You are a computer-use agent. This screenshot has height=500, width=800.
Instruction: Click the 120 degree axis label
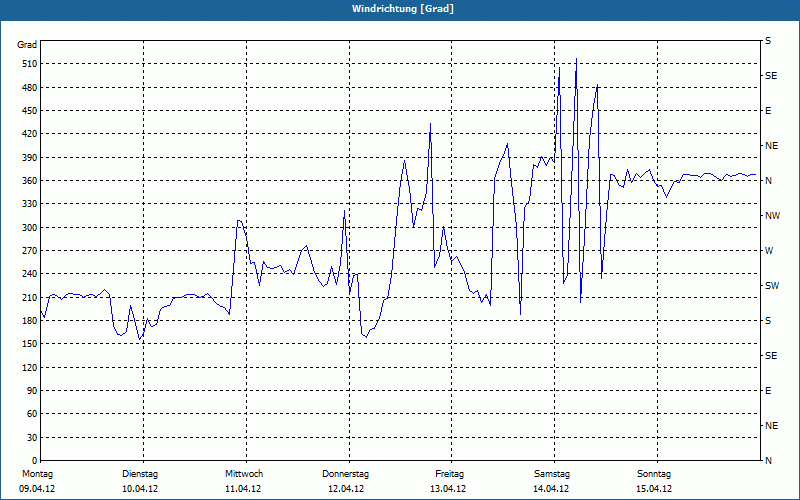coord(29,367)
